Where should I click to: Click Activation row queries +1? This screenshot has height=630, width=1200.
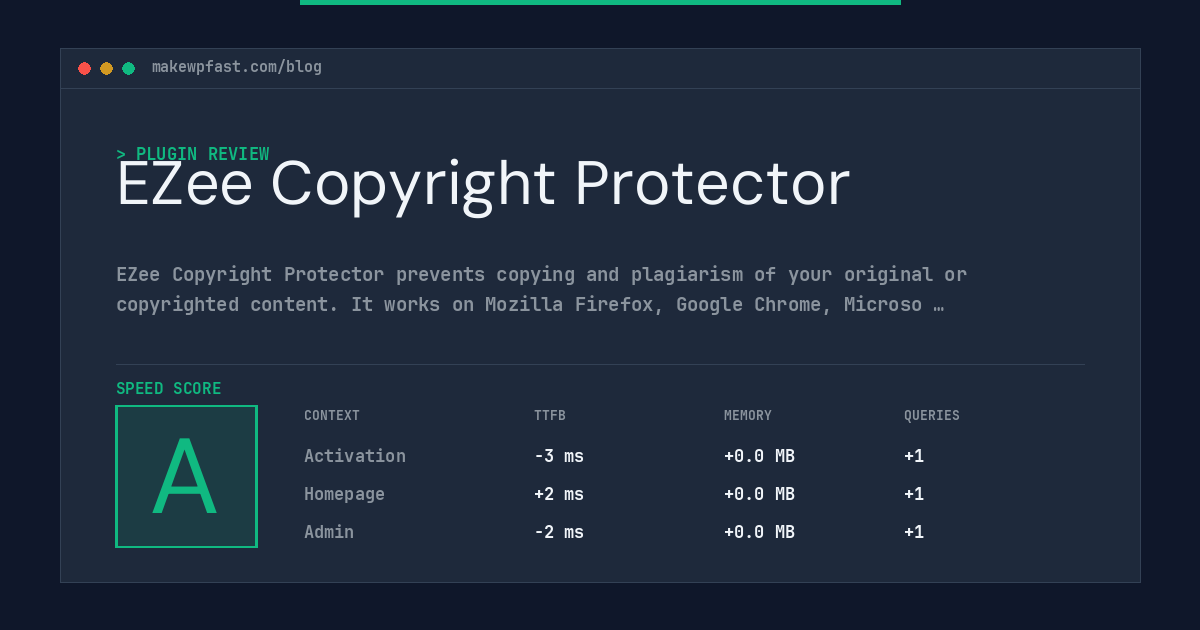(x=914, y=456)
